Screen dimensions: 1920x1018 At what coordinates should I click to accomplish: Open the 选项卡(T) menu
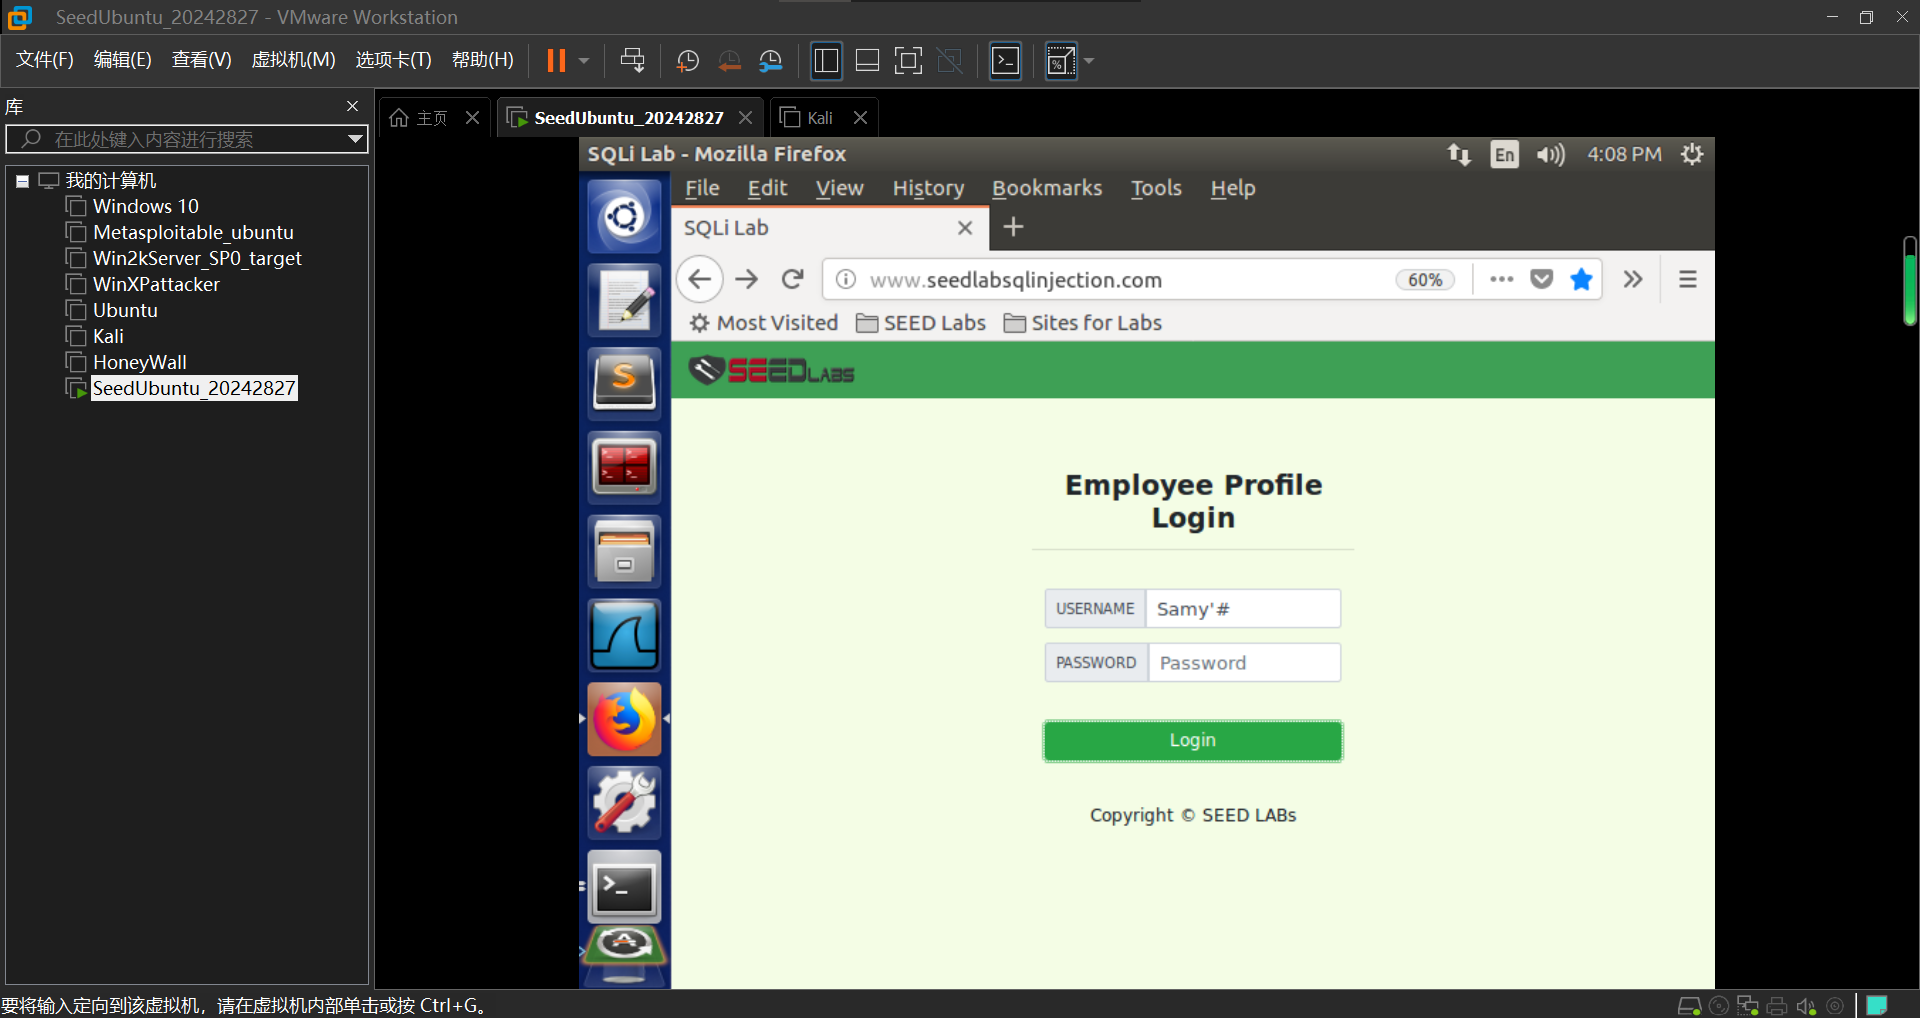(x=394, y=60)
